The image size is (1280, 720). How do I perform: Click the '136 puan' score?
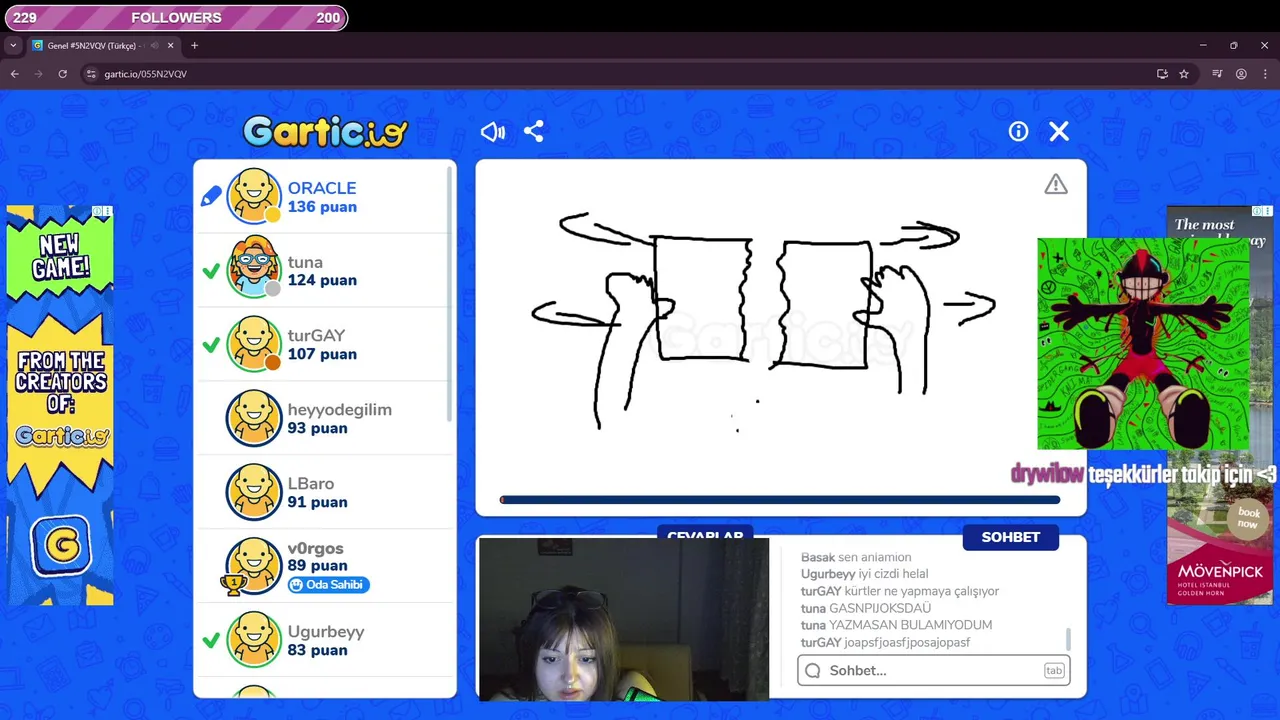322,207
